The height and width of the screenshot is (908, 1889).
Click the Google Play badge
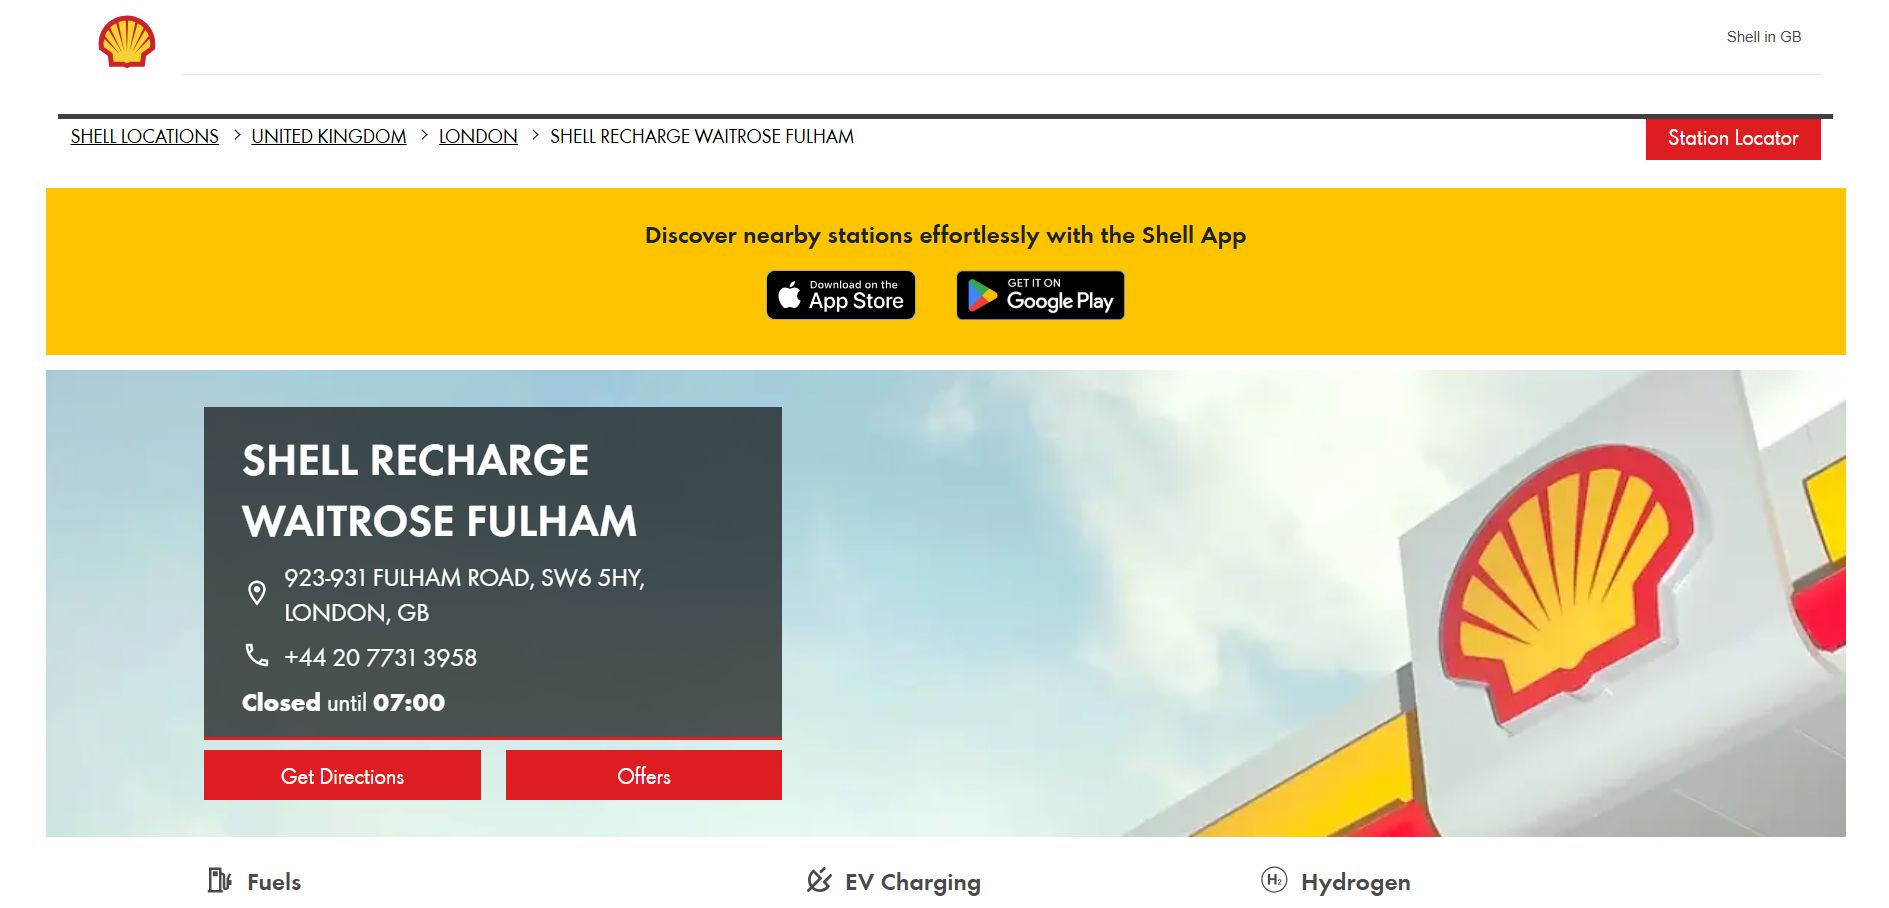click(1039, 294)
